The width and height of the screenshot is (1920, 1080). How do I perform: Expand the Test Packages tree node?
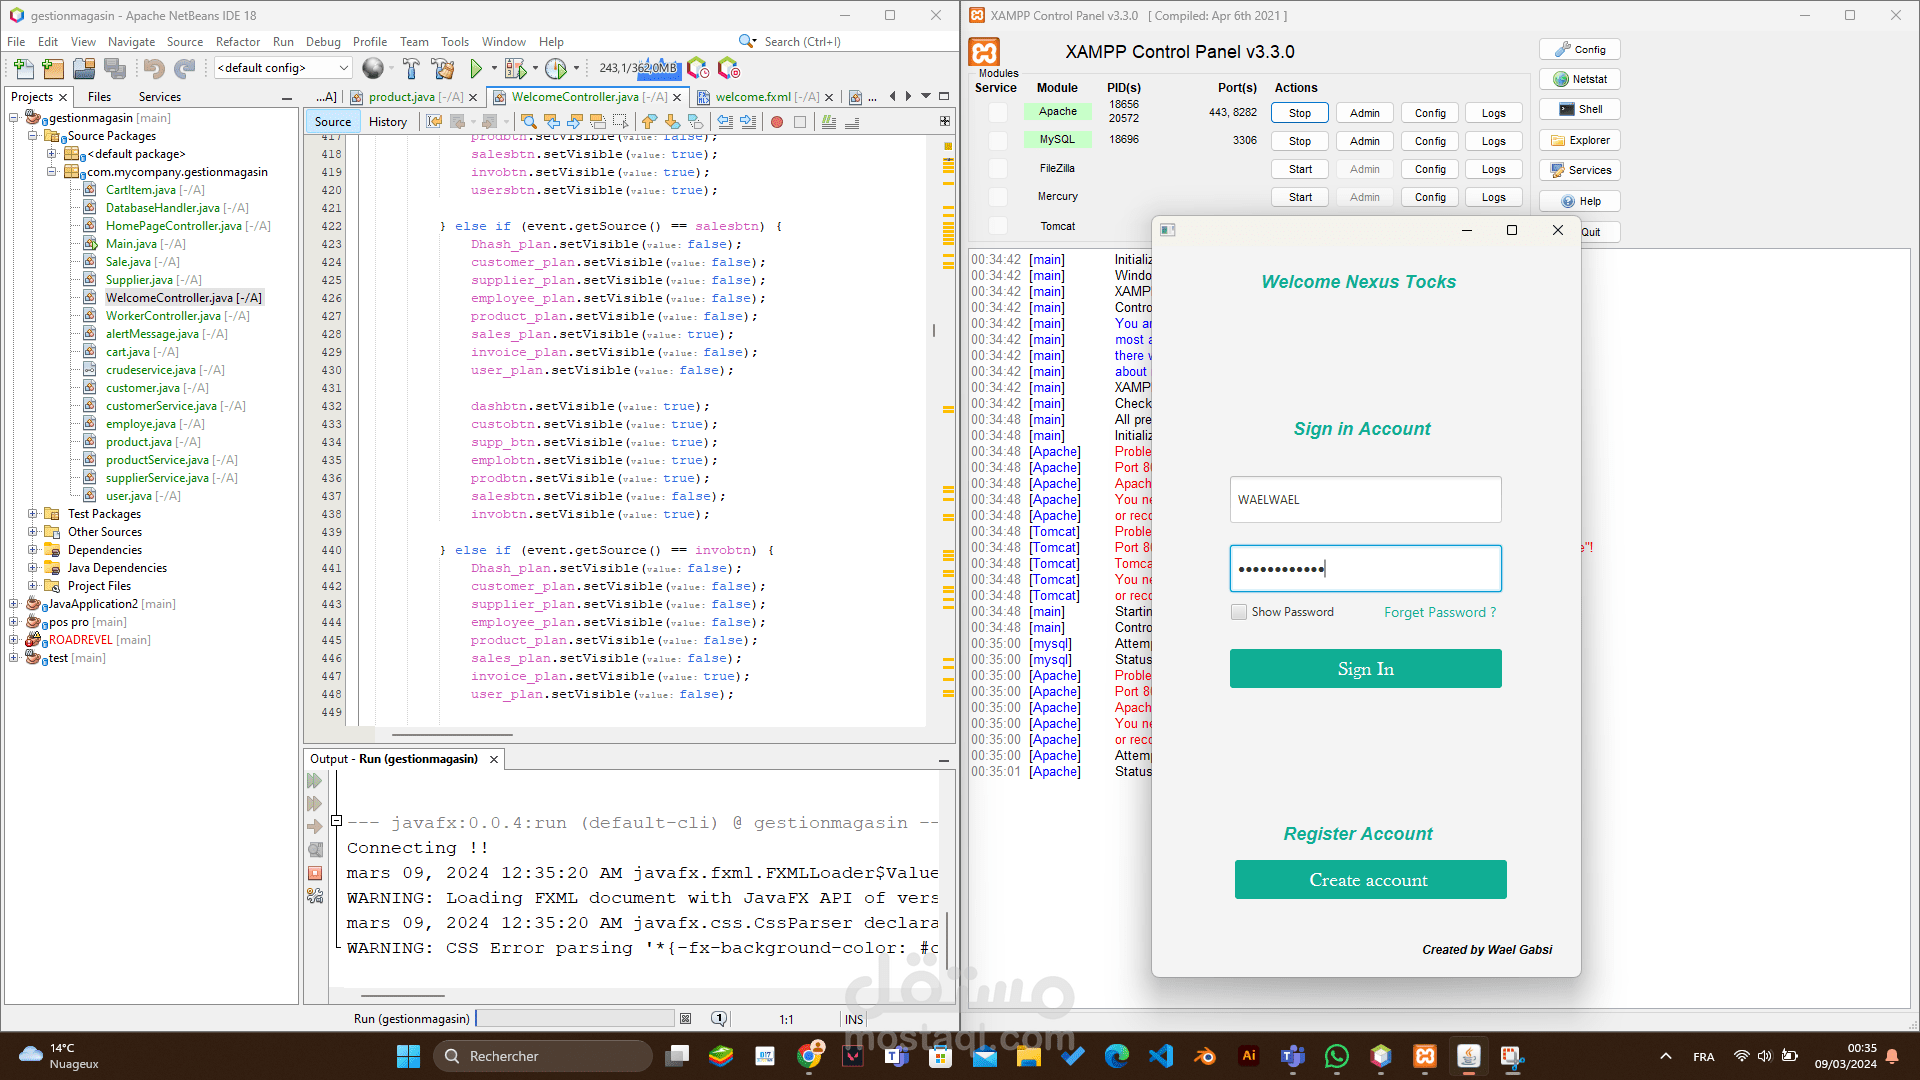tap(33, 514)
